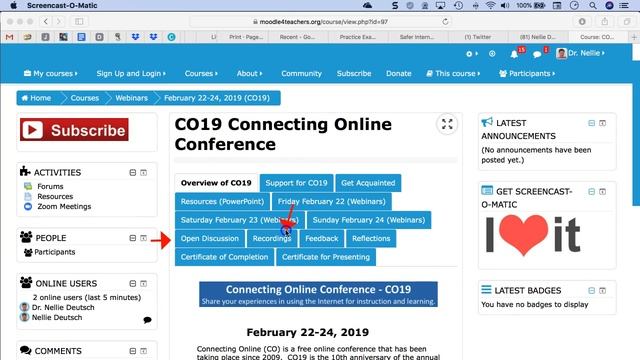Image resolution: width=640 pixels, height=360 pixels.
Task: Go back with Safari back arrow
Action: (x=46, y=21)
